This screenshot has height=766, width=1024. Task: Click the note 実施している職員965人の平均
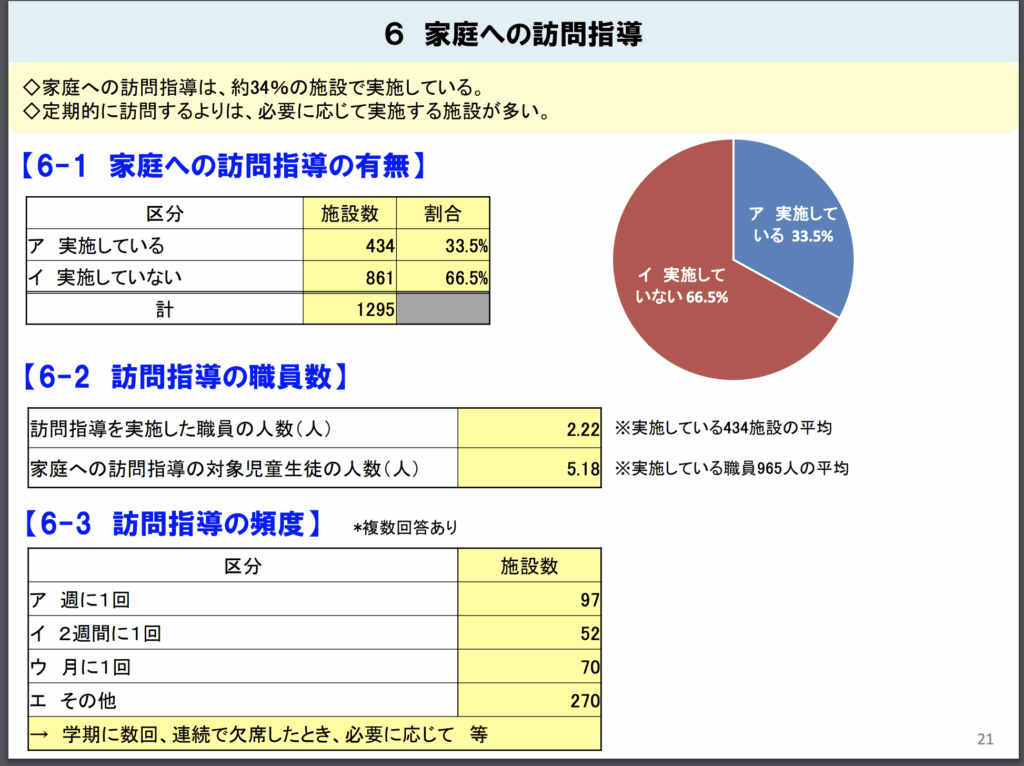731,467
